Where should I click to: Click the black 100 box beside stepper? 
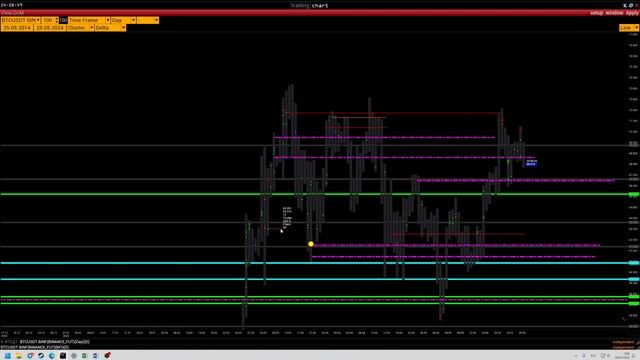tap(63, 20)
